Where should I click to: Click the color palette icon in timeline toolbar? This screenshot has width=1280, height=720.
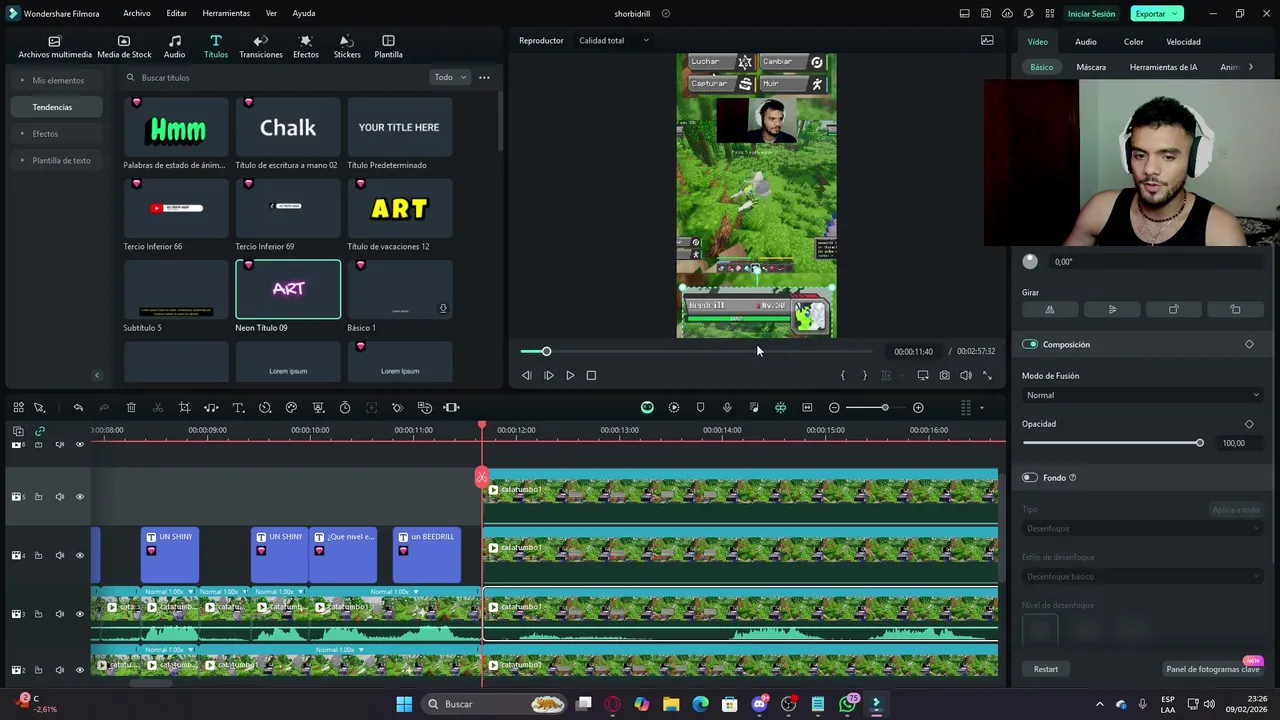[x=291, y=408]
